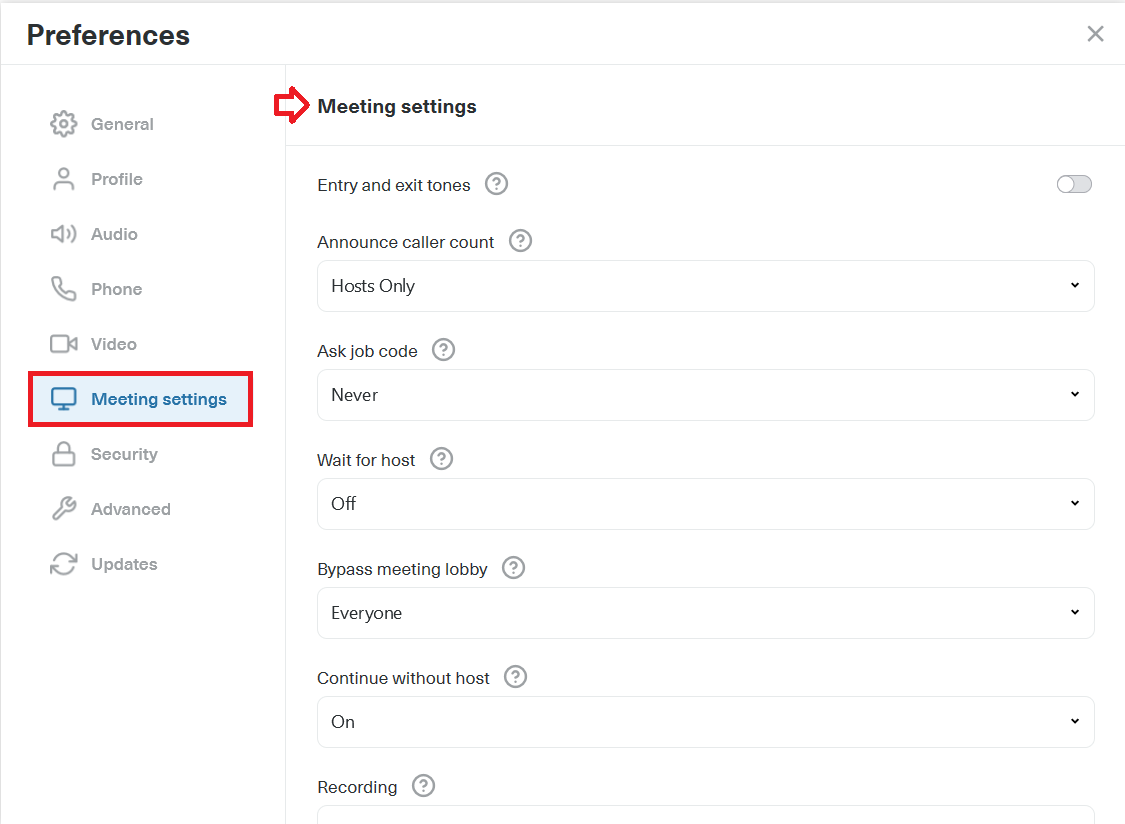Click the Recording question mark

(423, 787)
